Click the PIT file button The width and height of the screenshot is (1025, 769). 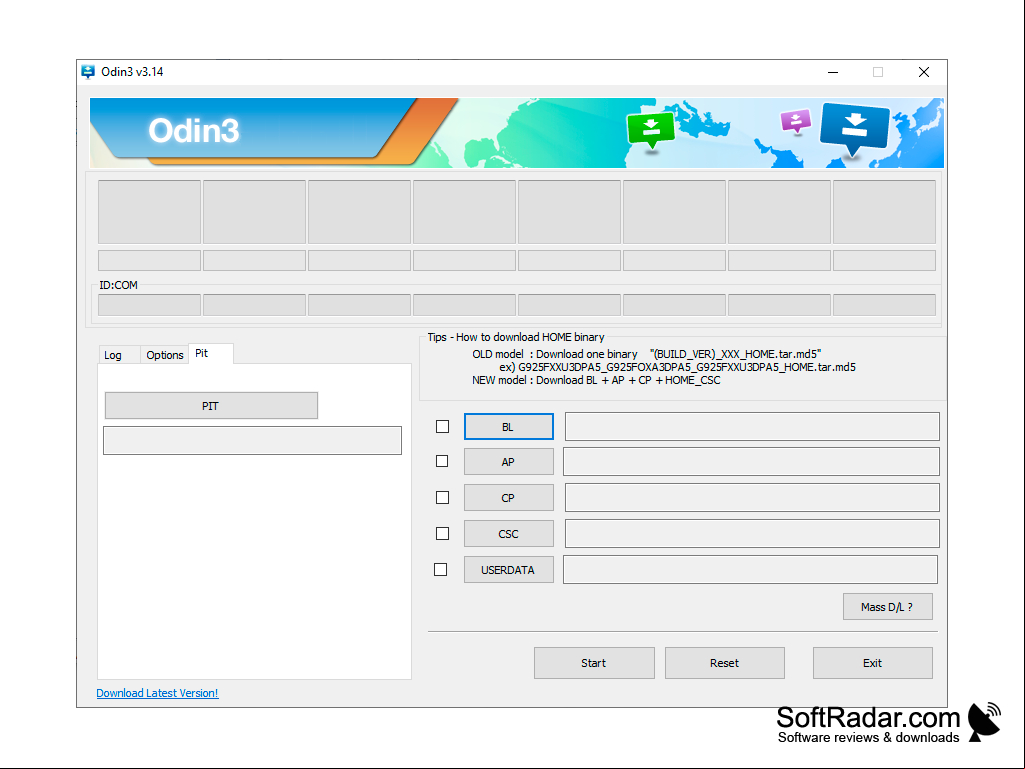pos(211,406)
